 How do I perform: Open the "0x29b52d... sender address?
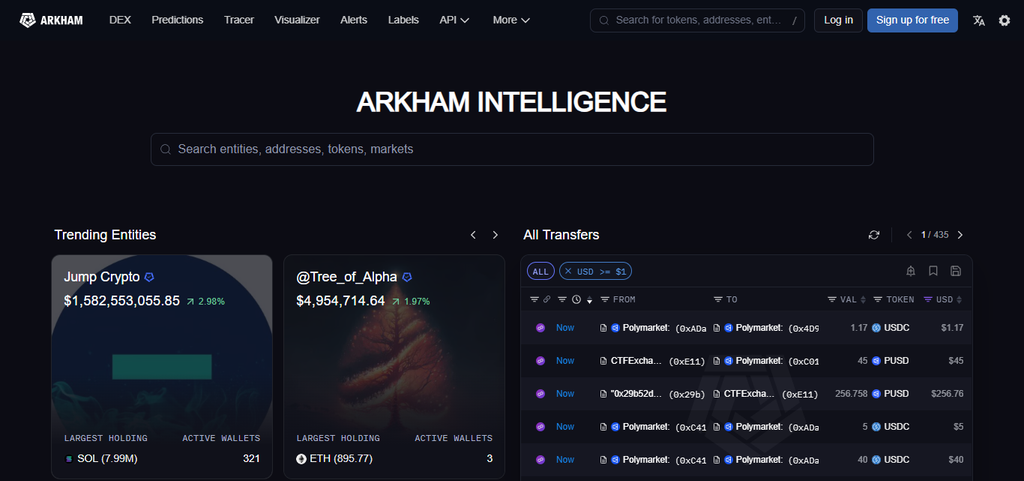(637, 394)
